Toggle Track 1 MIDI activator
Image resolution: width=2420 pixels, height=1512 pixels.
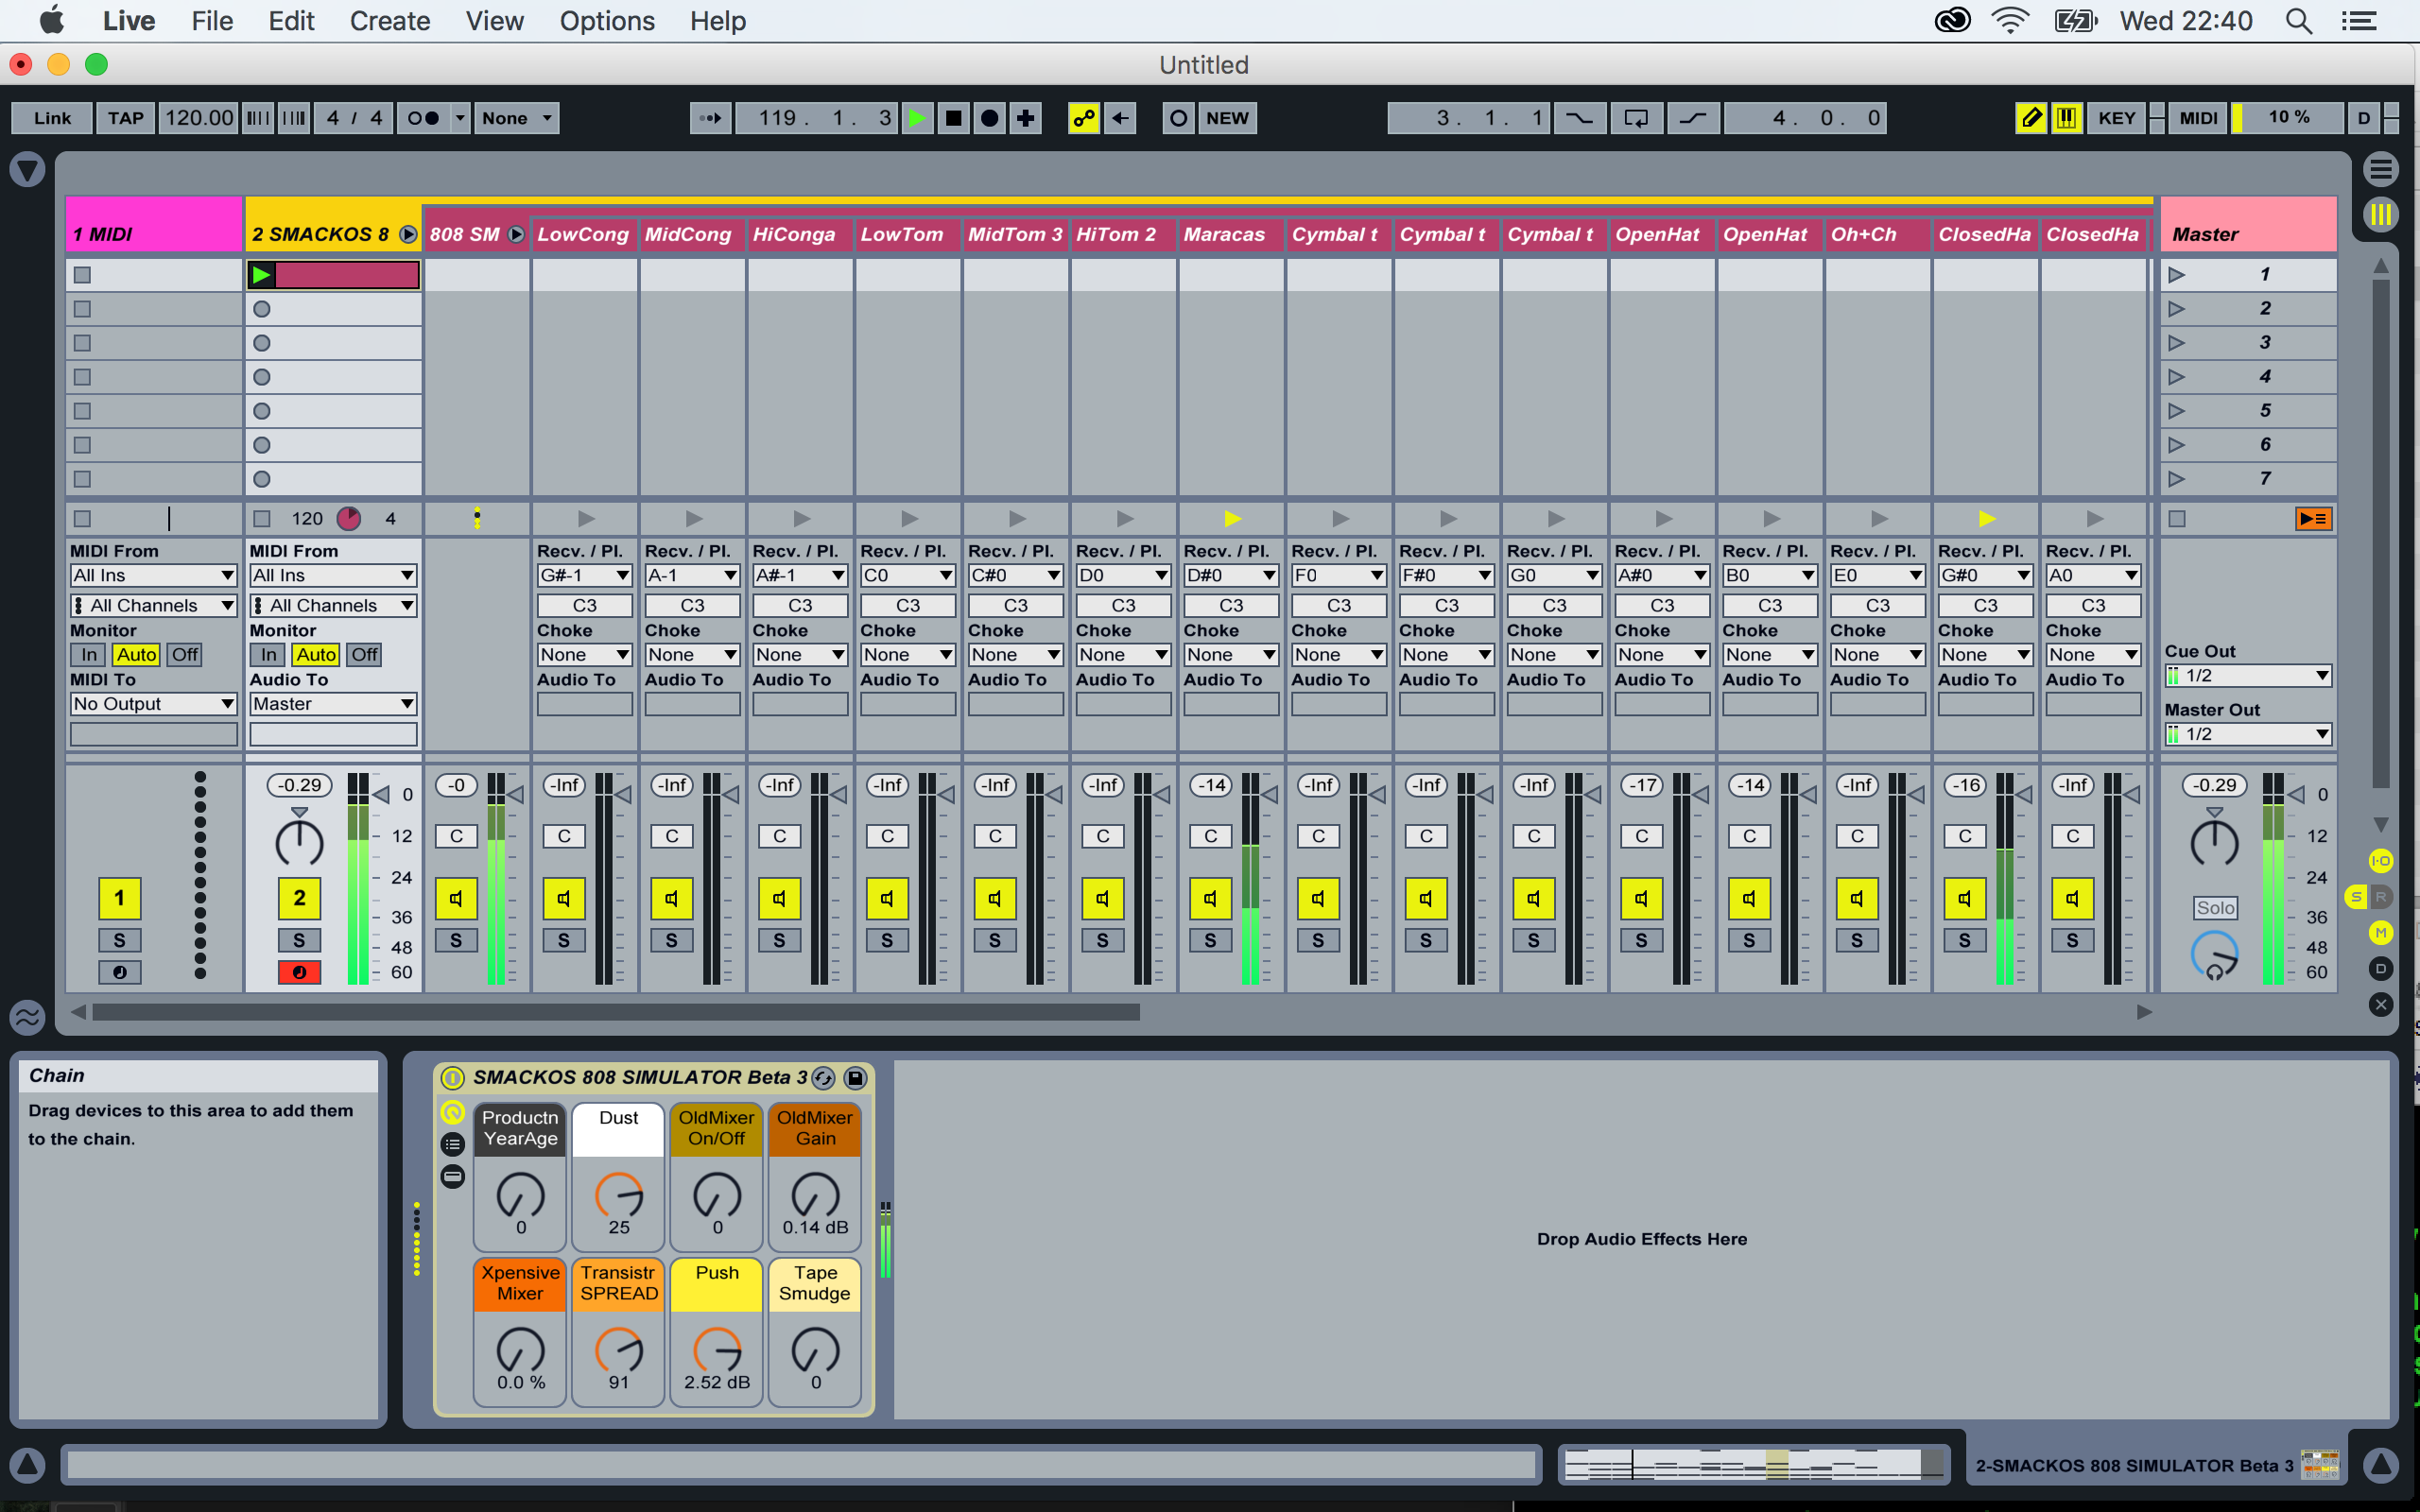119,897
